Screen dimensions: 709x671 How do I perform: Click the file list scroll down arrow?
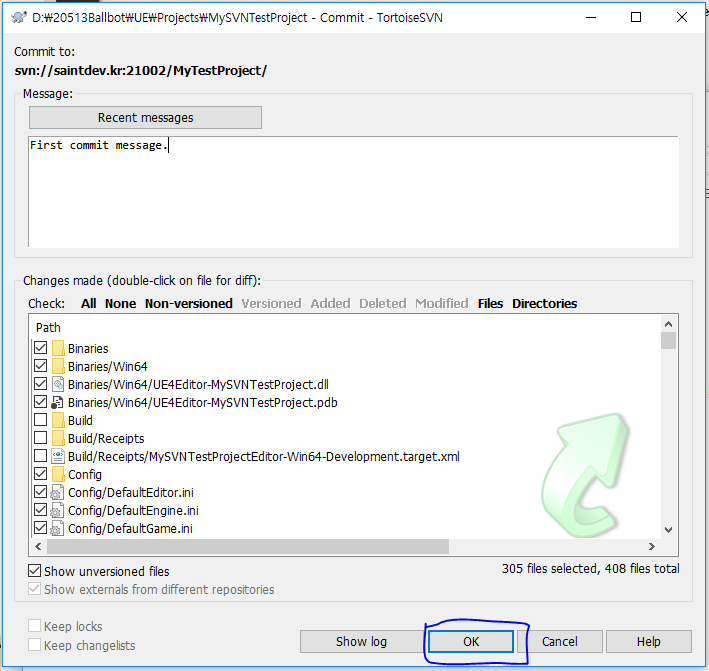pos(668,529)
